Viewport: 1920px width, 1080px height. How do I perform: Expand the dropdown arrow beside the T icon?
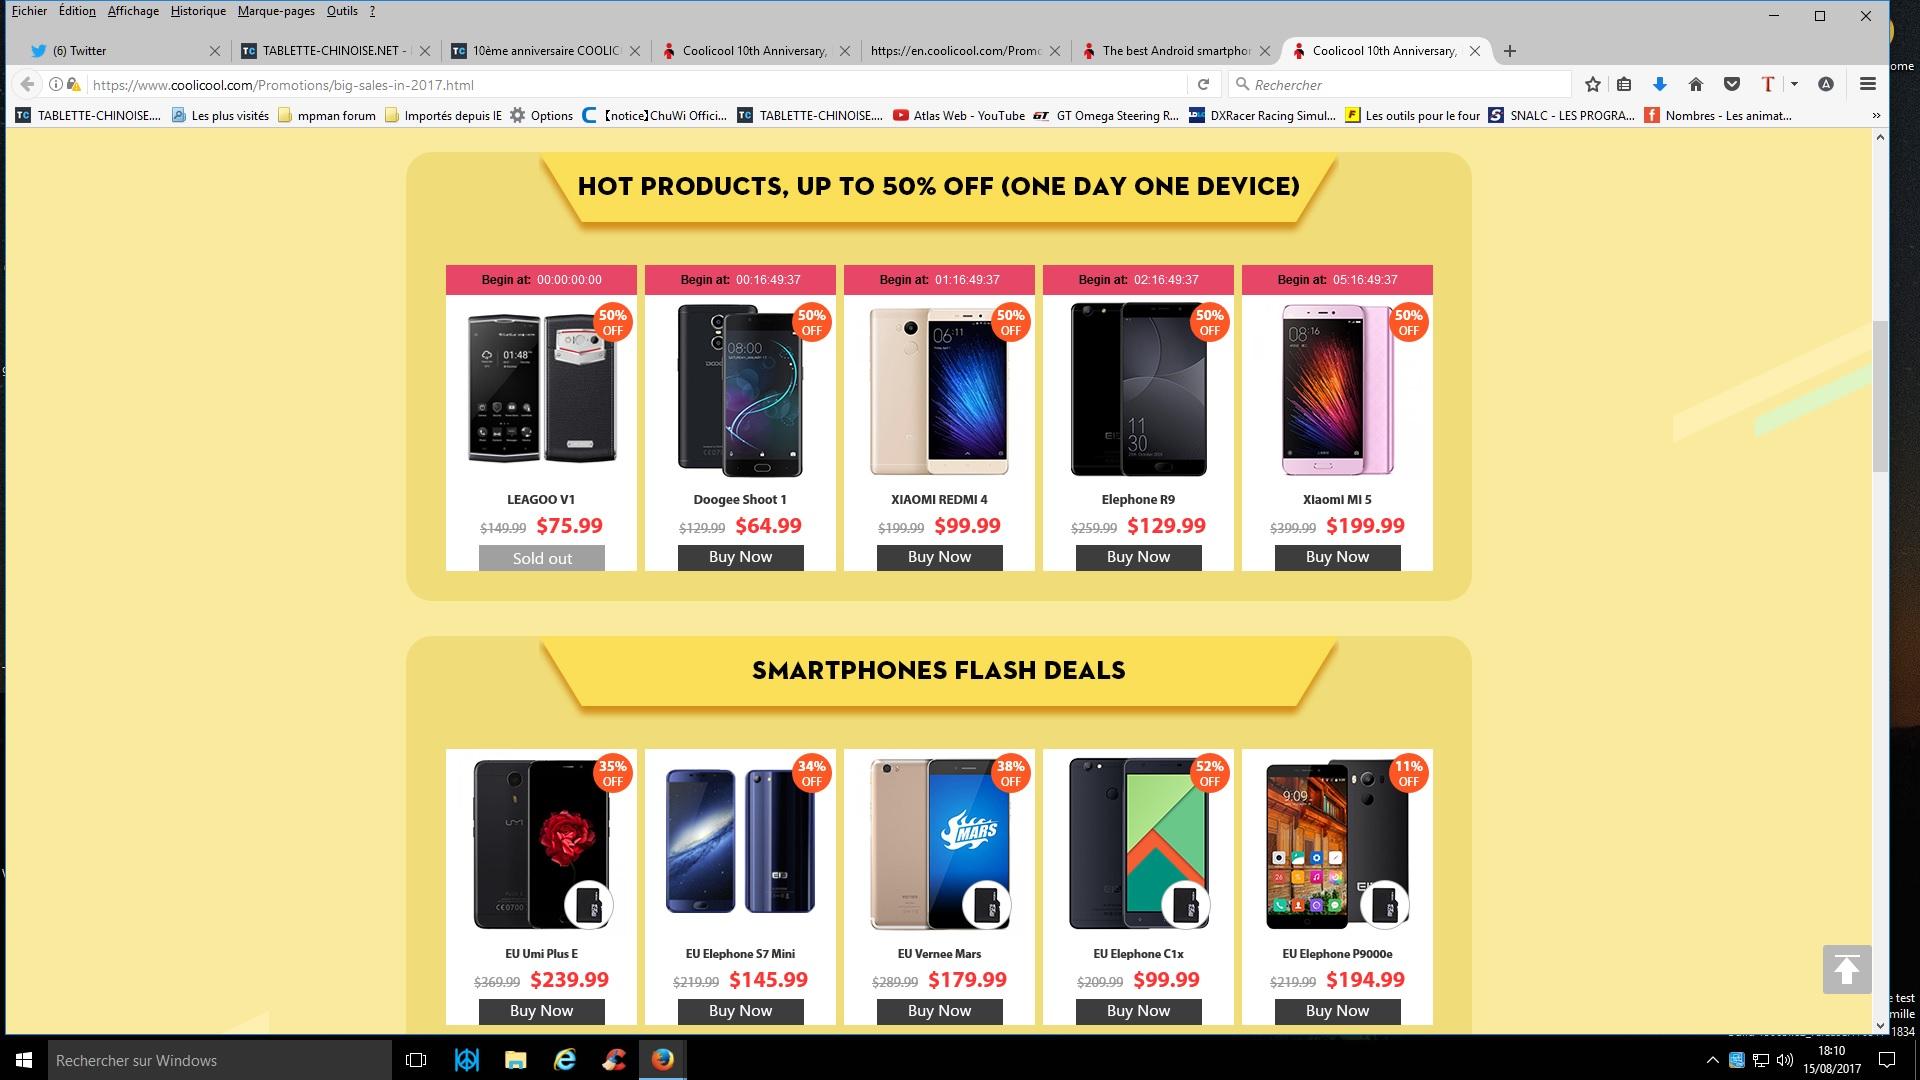pyautogui.click(x=1794, y=85)
